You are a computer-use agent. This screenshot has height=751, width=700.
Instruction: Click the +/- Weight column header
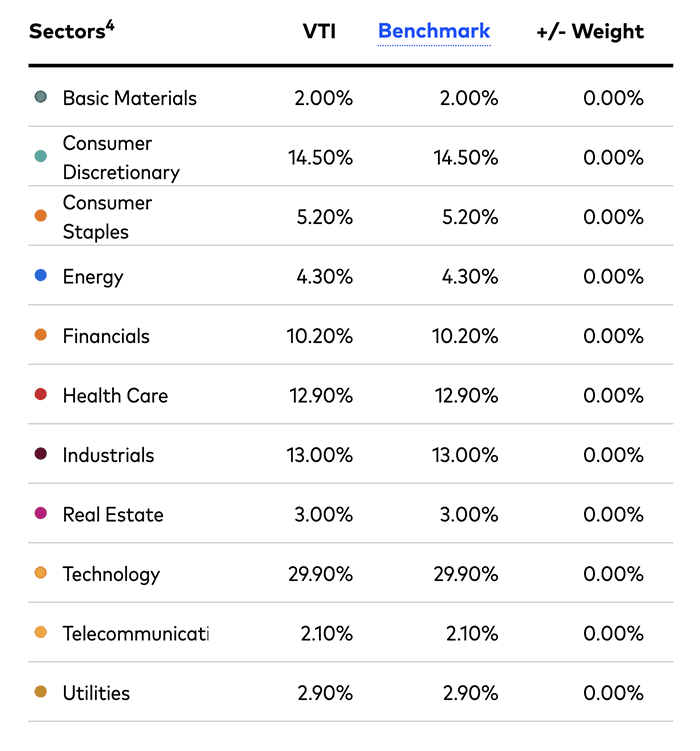(590, 31)
